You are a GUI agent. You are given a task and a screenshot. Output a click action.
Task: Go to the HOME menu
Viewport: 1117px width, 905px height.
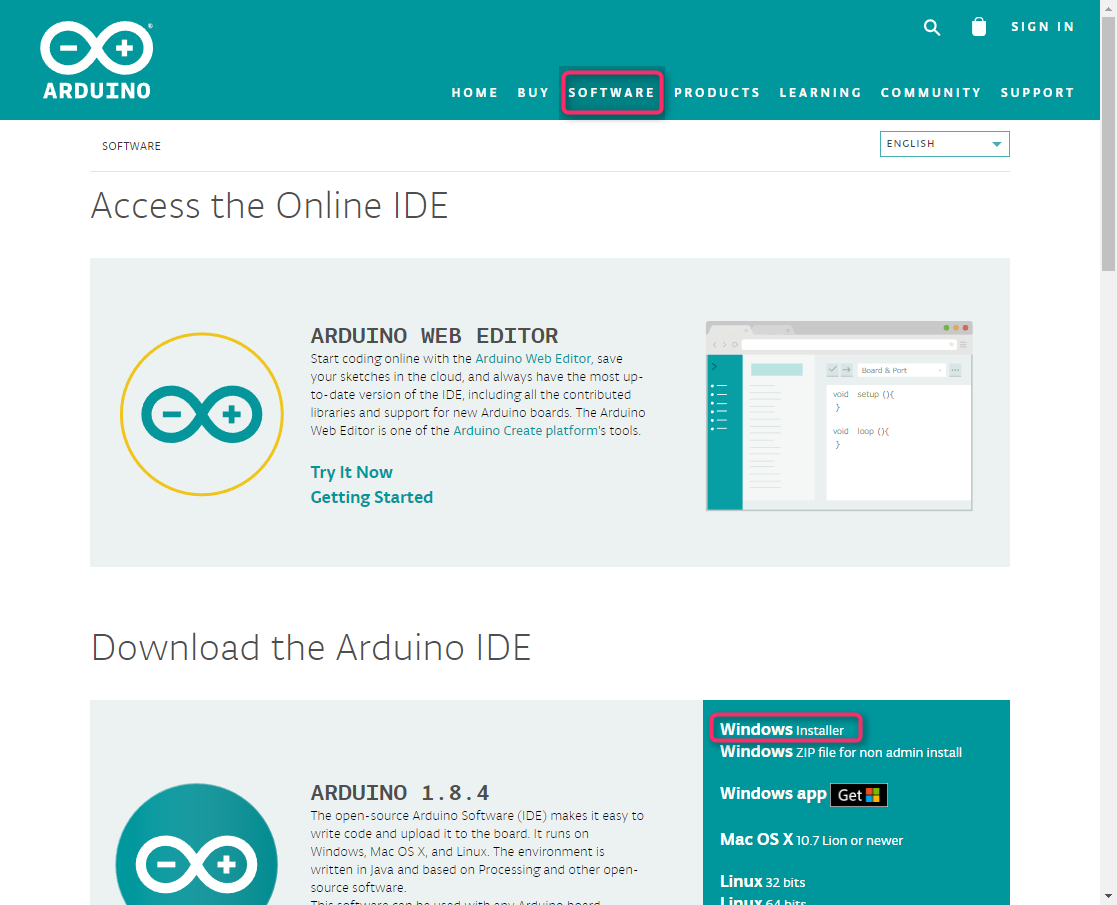tap(474, 93)
